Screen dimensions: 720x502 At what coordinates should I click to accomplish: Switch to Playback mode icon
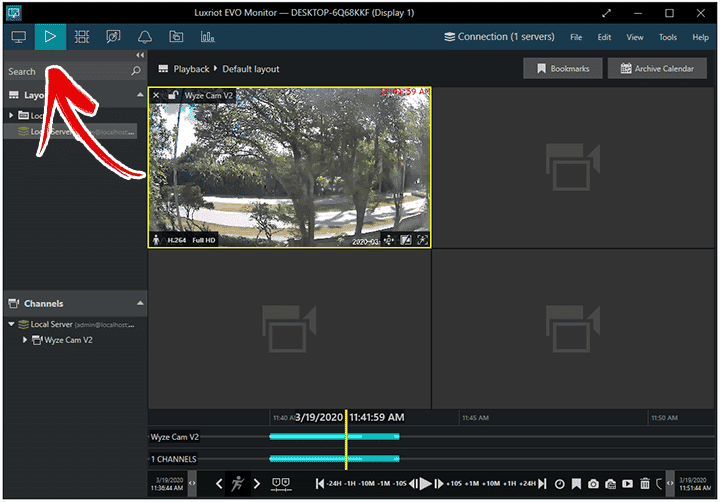coord(50,37)
